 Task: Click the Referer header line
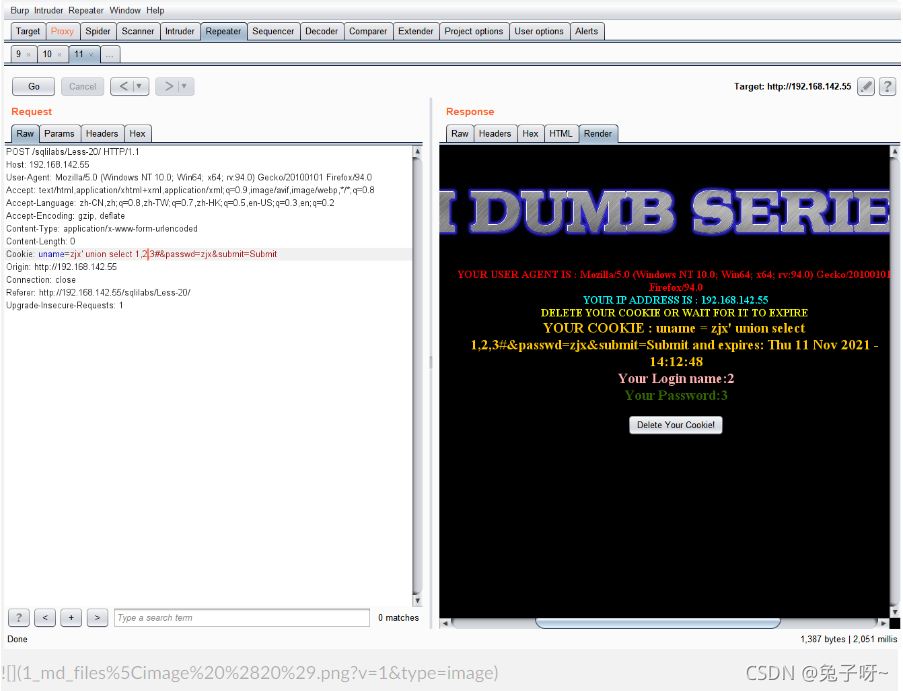point(98,293)
